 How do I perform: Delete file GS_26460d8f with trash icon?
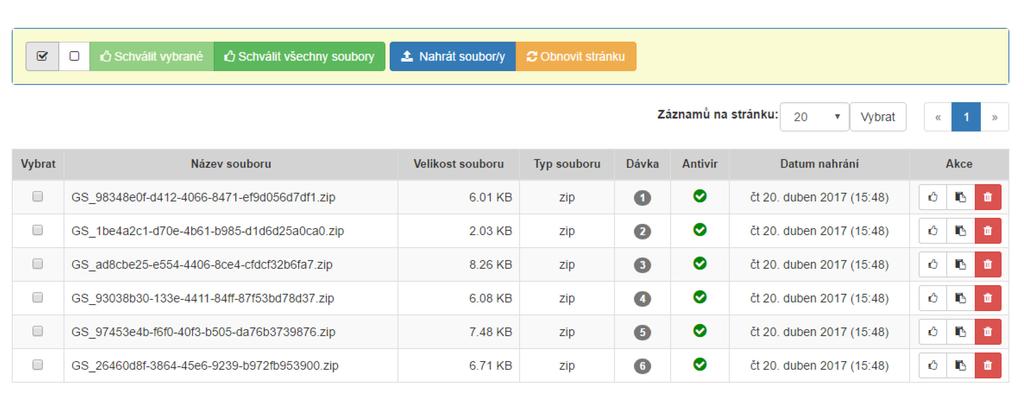coord(987,366)
